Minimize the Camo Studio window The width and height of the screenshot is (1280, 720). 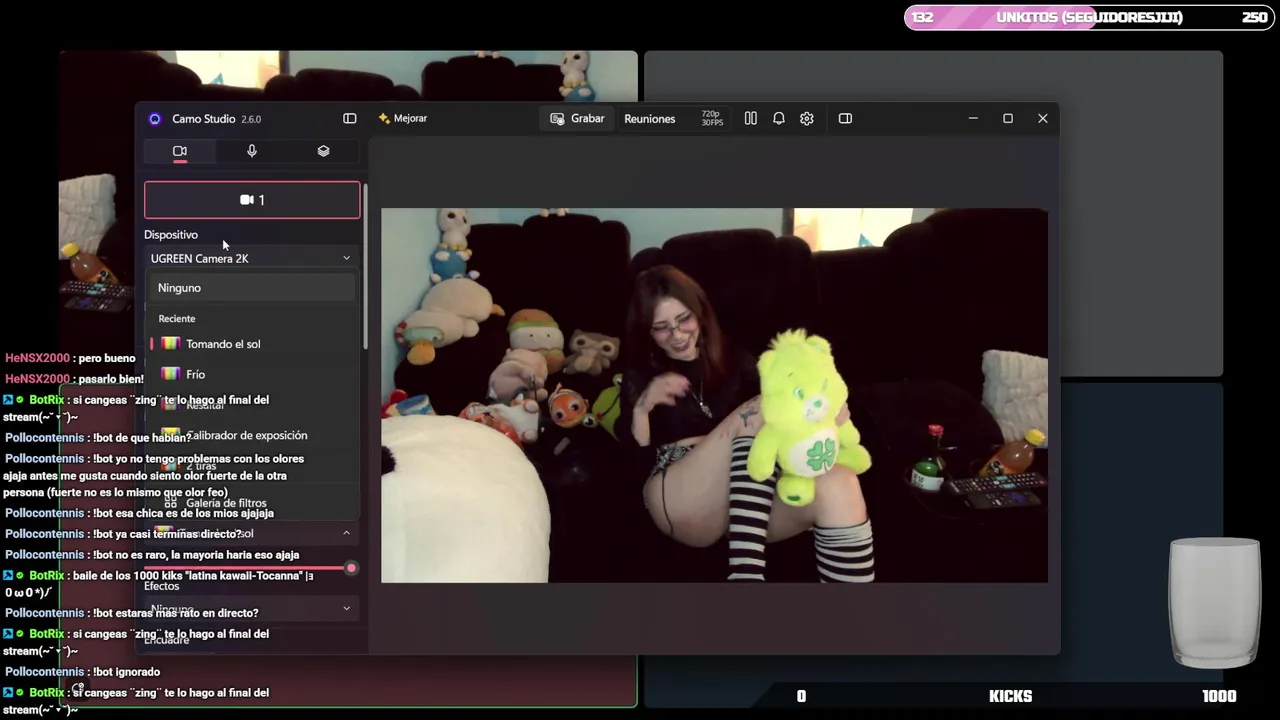[x=973, y=118]
